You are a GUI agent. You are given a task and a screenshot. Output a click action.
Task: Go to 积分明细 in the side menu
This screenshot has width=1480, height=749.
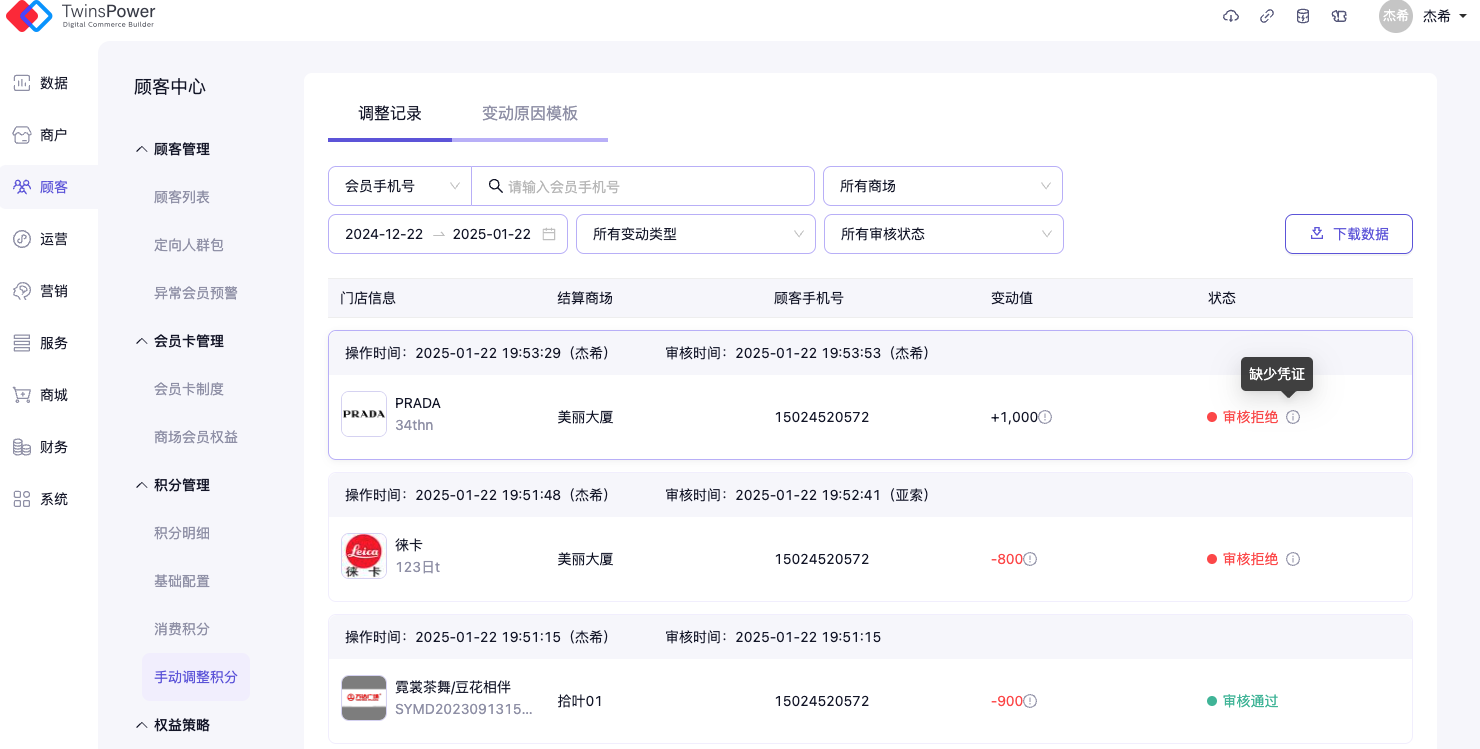pos(182,533)
